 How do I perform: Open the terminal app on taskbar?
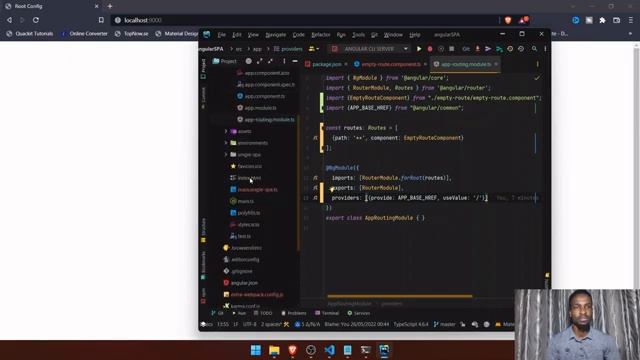[x=366, y=350]
